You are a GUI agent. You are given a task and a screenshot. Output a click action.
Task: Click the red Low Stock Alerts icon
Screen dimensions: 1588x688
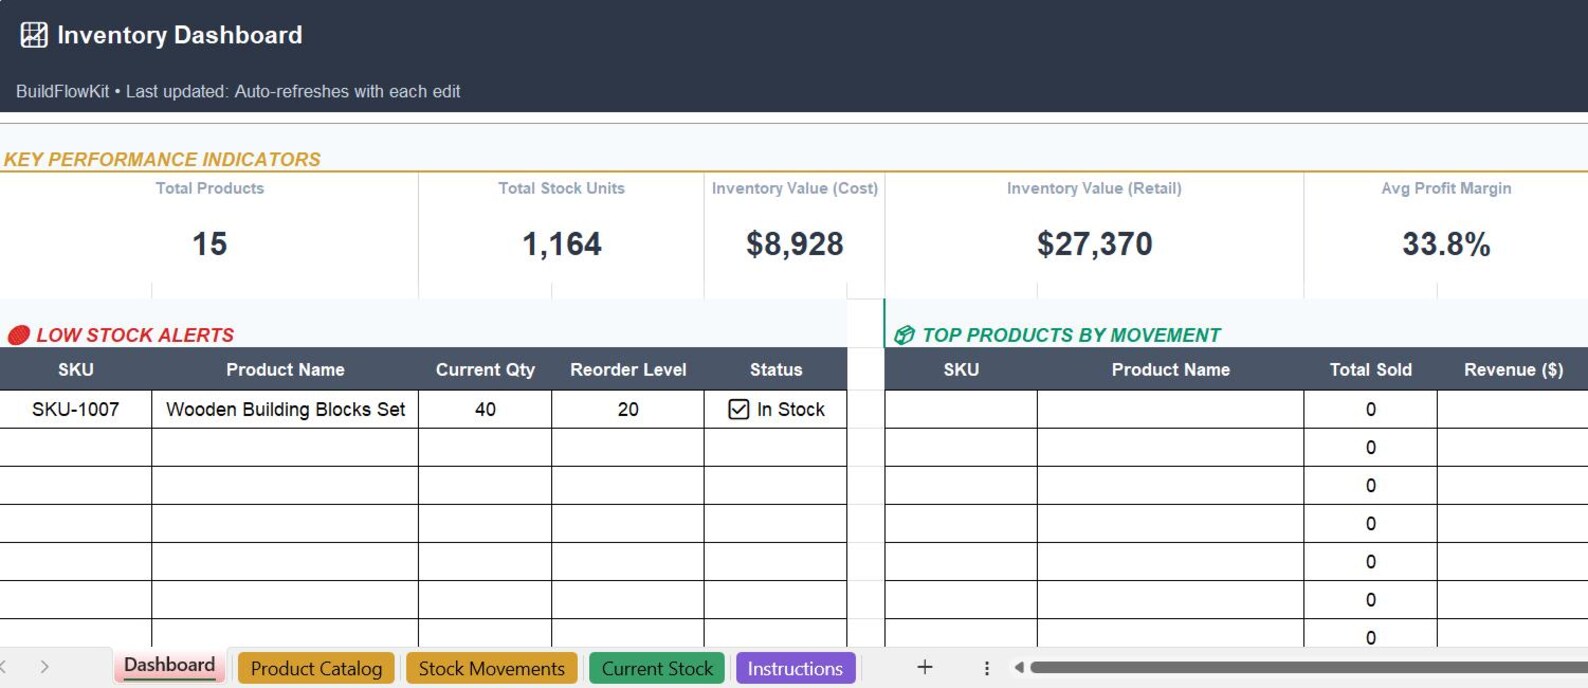click(x=18, y=335)
